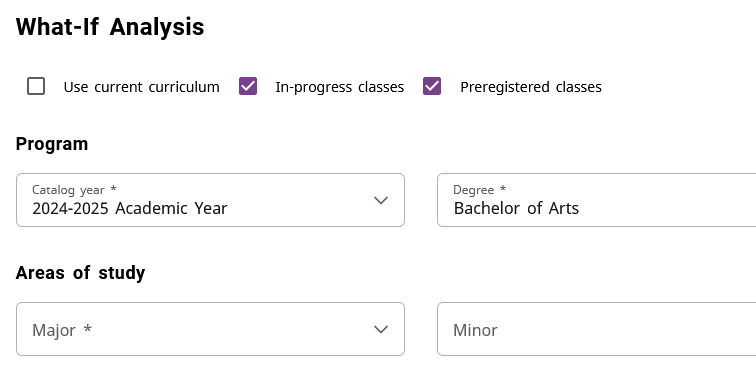Uncheck the Preregistered classes checkbox
756x365 pixels.
432,86
